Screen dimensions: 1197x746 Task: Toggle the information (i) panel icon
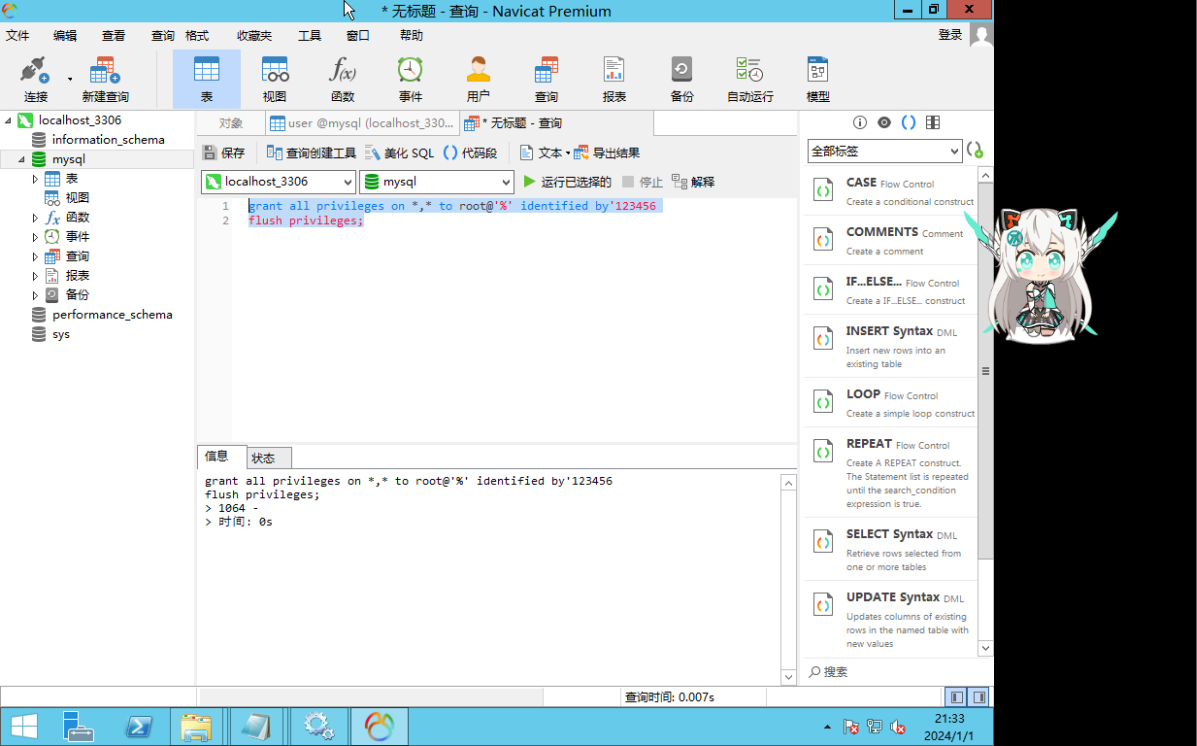click(x=859, y=121)
